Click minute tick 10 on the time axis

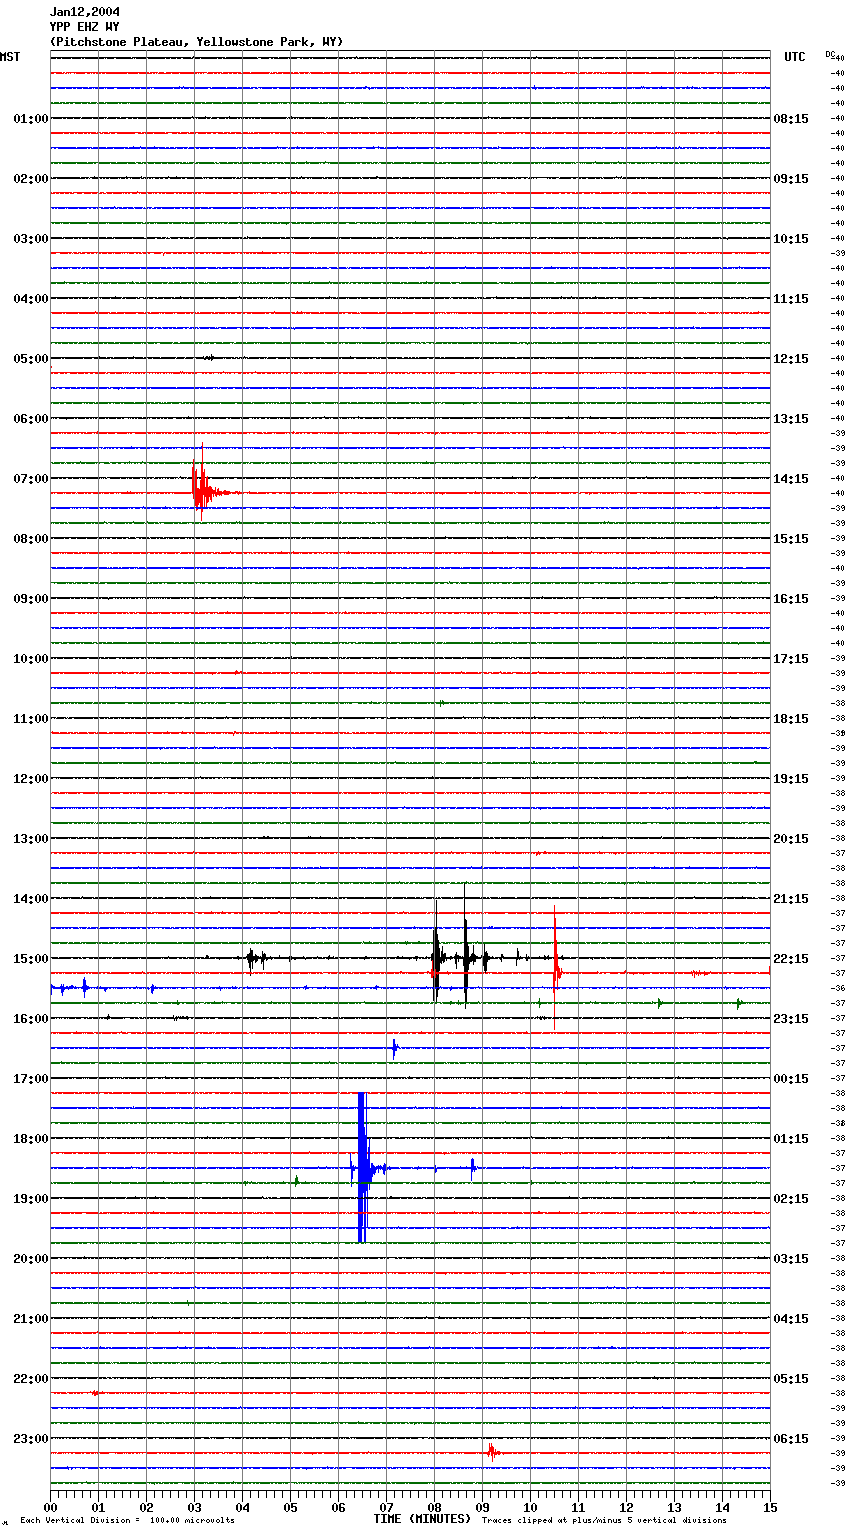point(530,1506)
